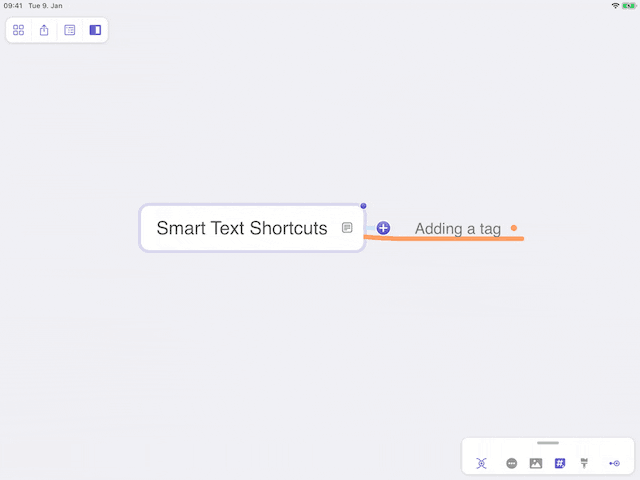Open the note icon on Smart Text Shortcuts node

point(347,228)
